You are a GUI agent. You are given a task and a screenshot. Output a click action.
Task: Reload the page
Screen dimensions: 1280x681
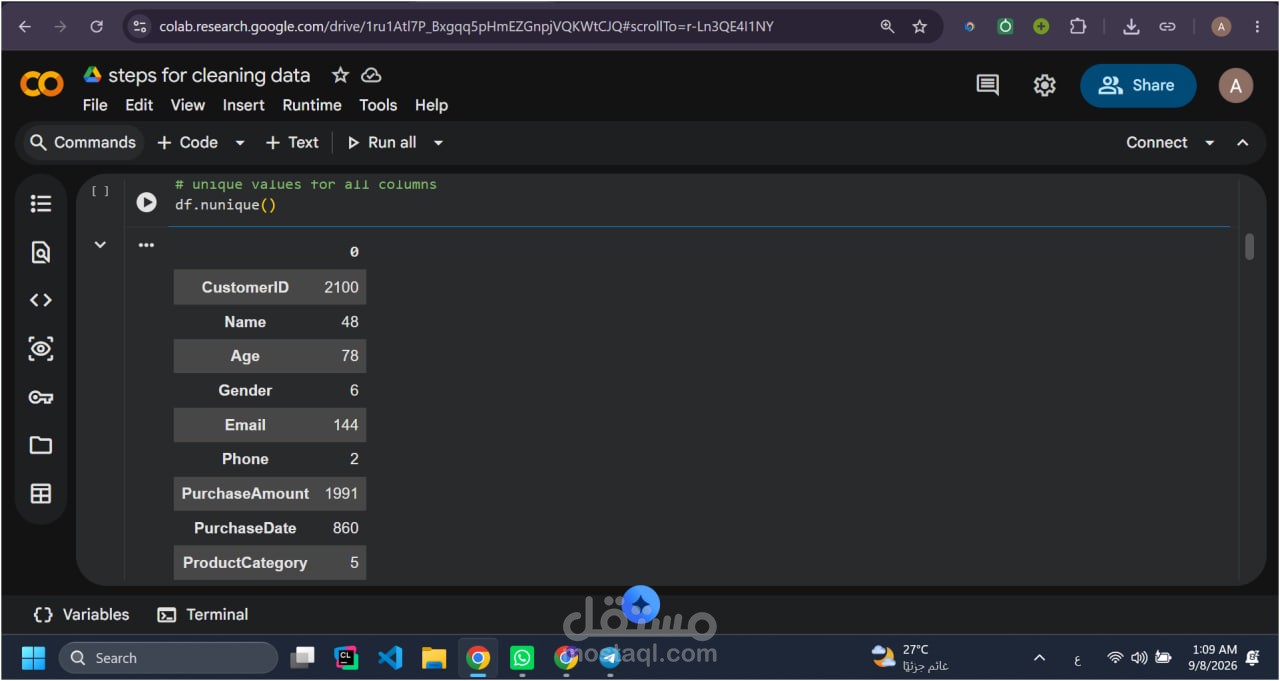97,27
